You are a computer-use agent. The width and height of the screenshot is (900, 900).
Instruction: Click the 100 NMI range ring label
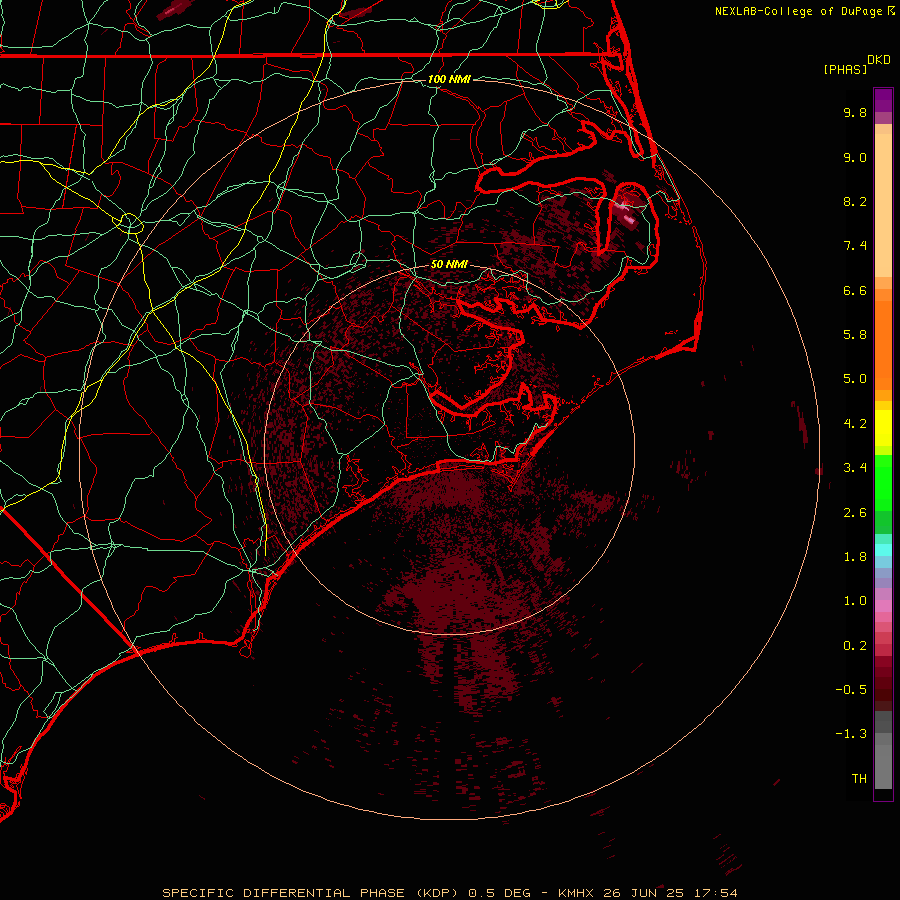click(x=449, y=79)
